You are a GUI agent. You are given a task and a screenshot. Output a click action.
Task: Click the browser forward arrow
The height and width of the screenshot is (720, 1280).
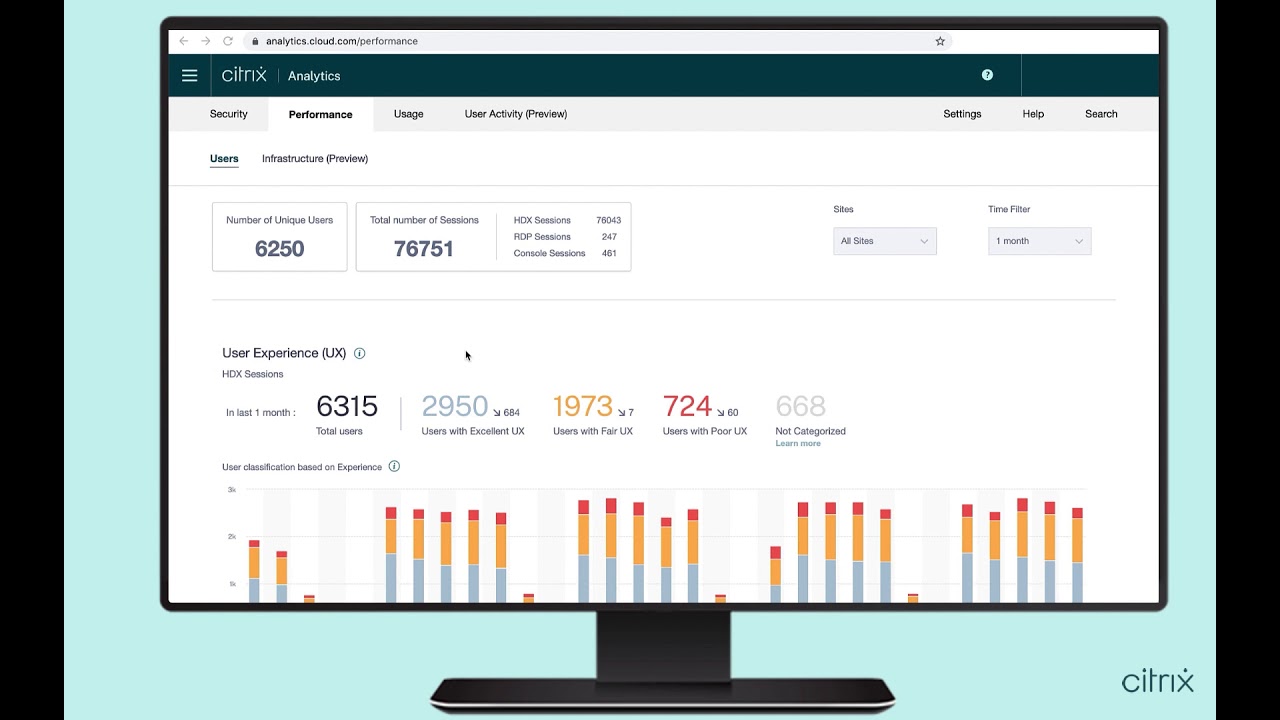[205, 41]
